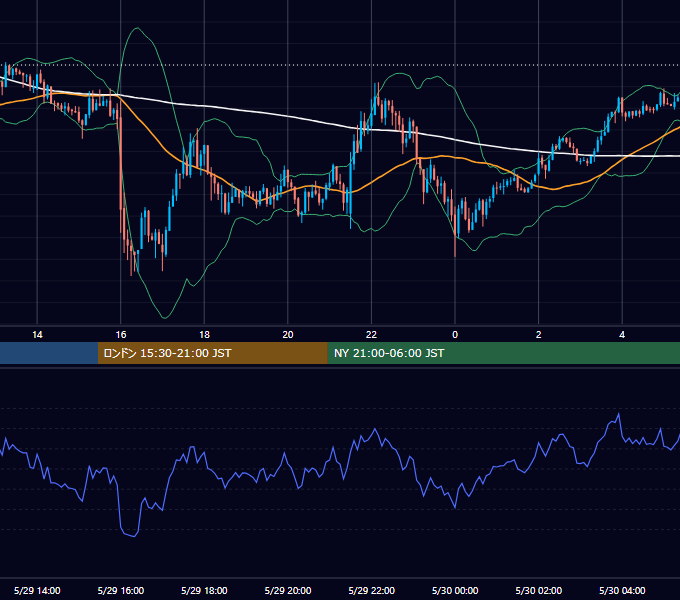Click the 0 hour axis label
The width and height of the screenshot is (680, 600).
click(x=455, y=335)
